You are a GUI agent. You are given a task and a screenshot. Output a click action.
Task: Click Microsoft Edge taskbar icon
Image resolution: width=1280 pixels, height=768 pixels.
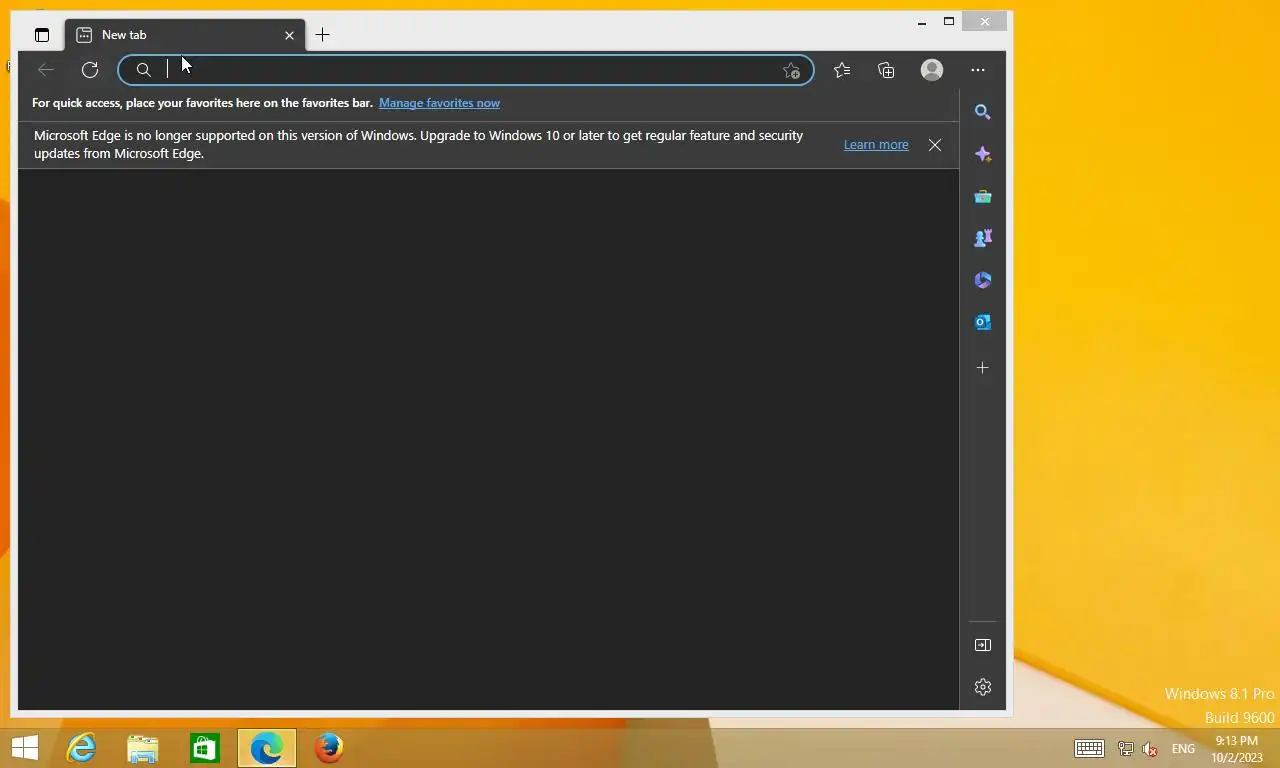click(x=267, y=748)
